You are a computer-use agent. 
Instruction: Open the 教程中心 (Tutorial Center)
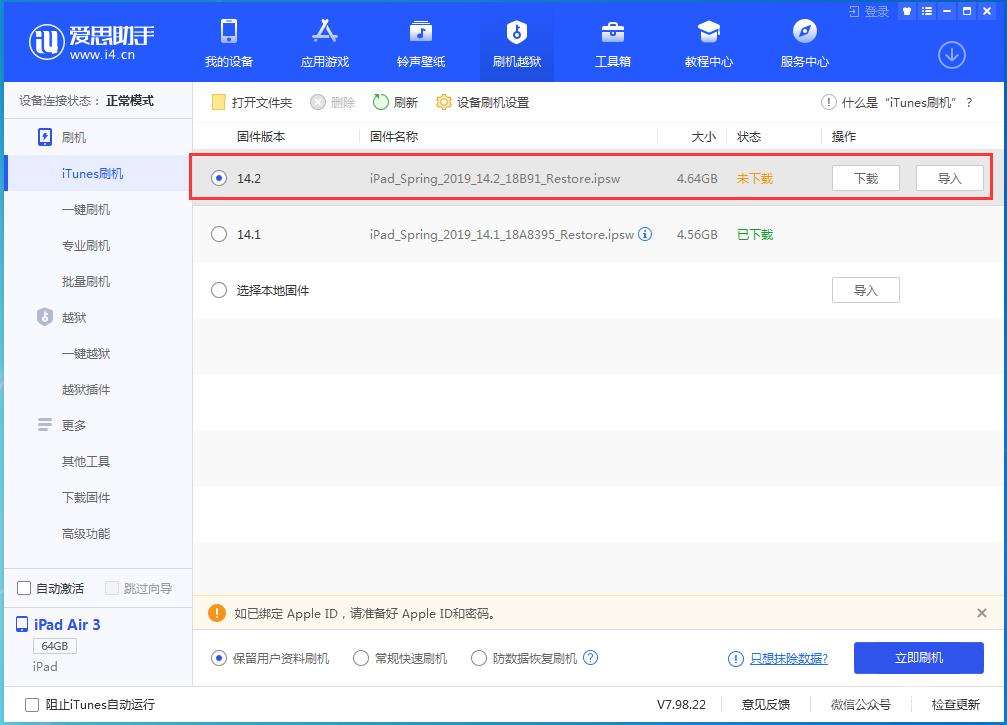coord(707,42)
